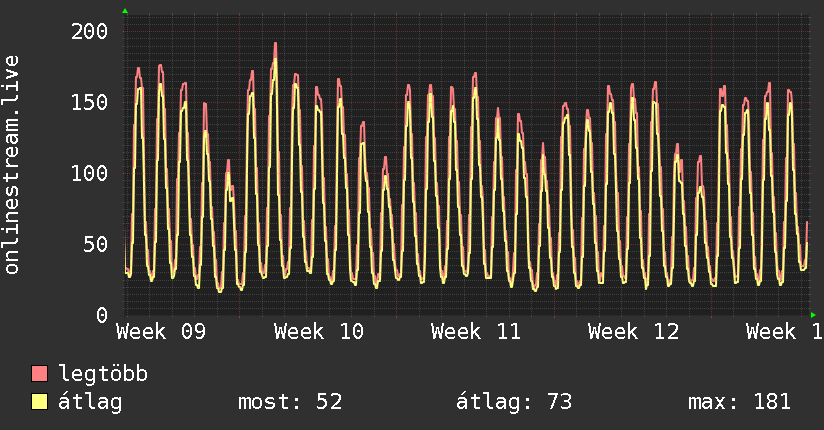Screen dimensions: 824x430
Task: Select the átlag legend label beside yellow swatch
Action: (x=90, y=402)
